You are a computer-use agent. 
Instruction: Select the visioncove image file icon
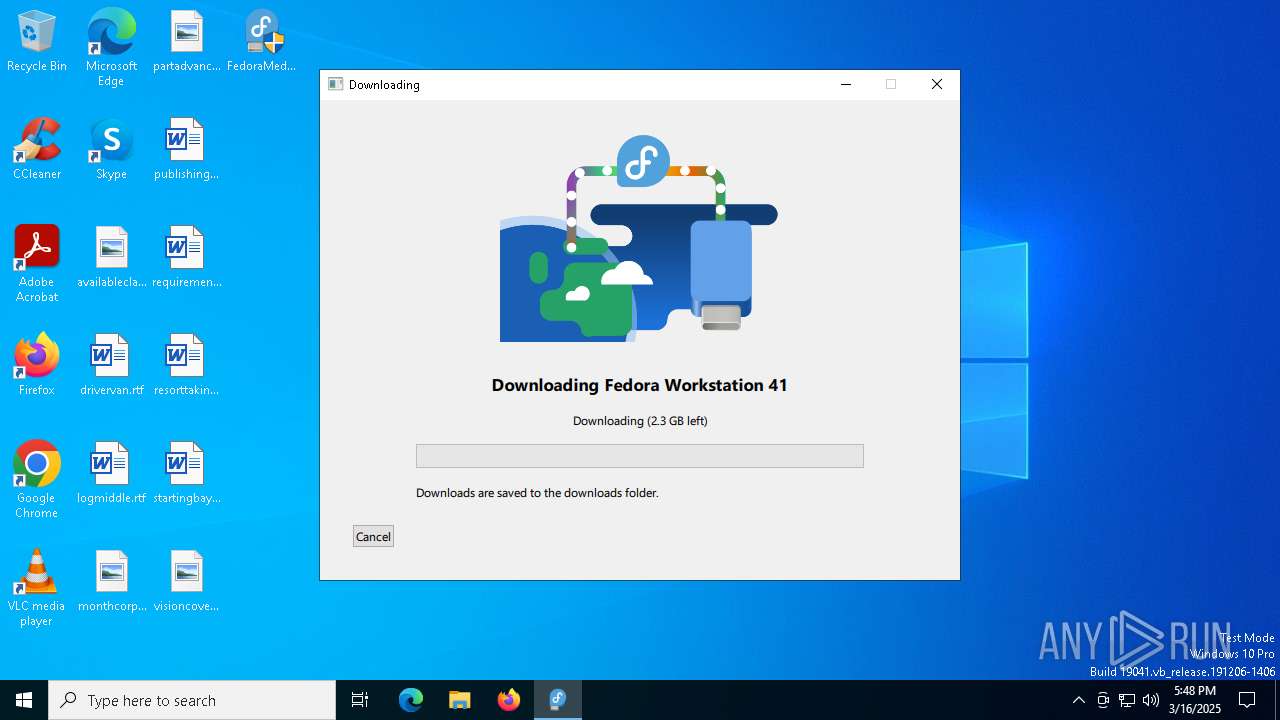[186, 582]
